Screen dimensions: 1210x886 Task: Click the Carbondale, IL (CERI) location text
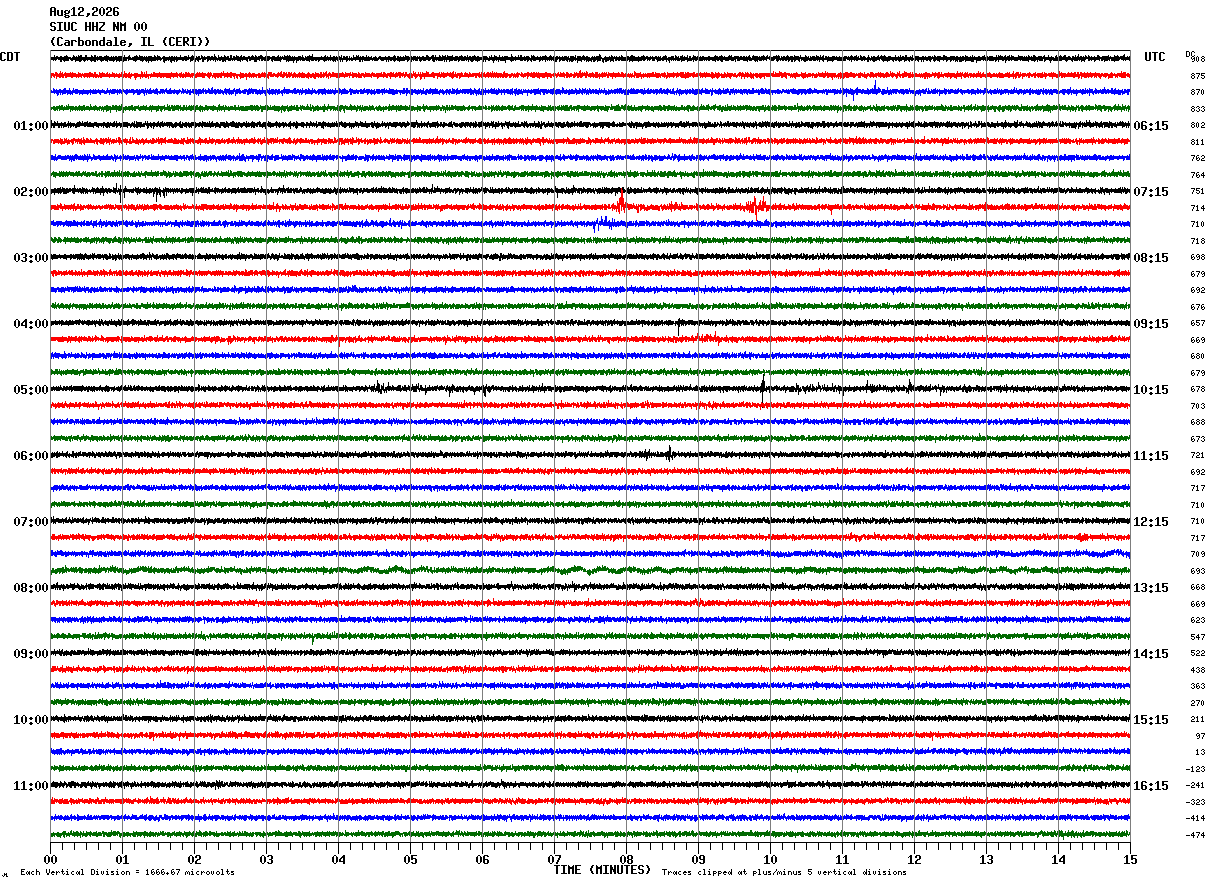click(130, 42)
